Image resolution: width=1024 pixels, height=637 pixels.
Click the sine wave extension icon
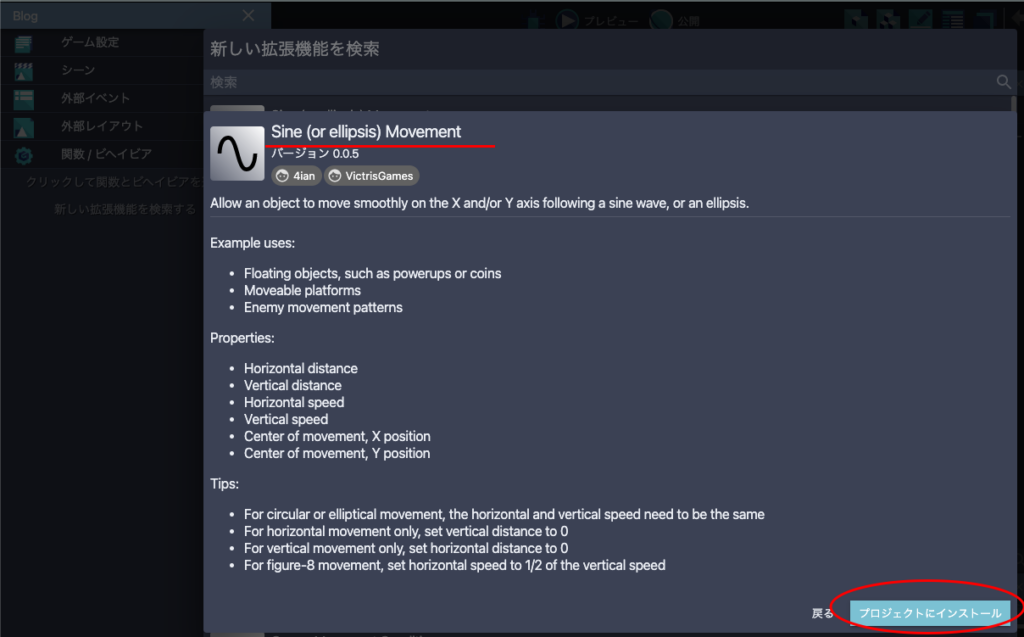pos(237,153)
